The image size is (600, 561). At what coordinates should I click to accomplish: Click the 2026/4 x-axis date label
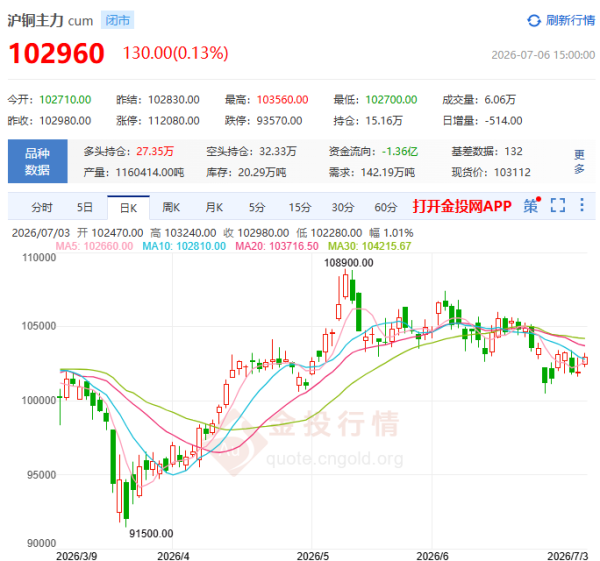click(173, 556)
